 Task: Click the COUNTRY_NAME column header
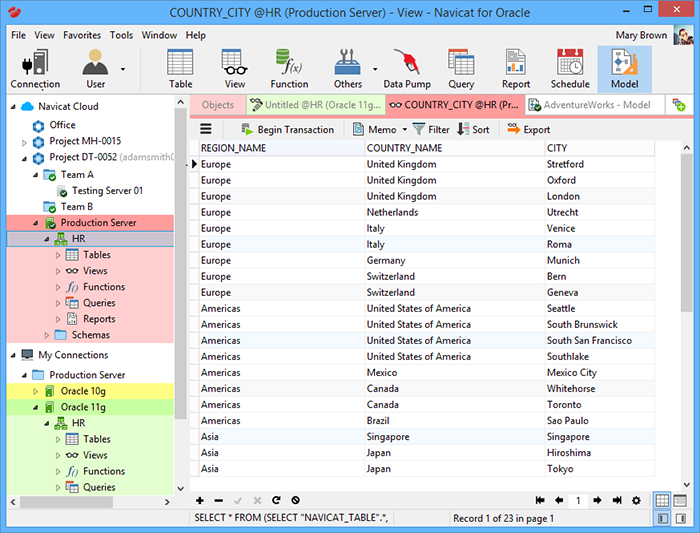coord(455,148)
